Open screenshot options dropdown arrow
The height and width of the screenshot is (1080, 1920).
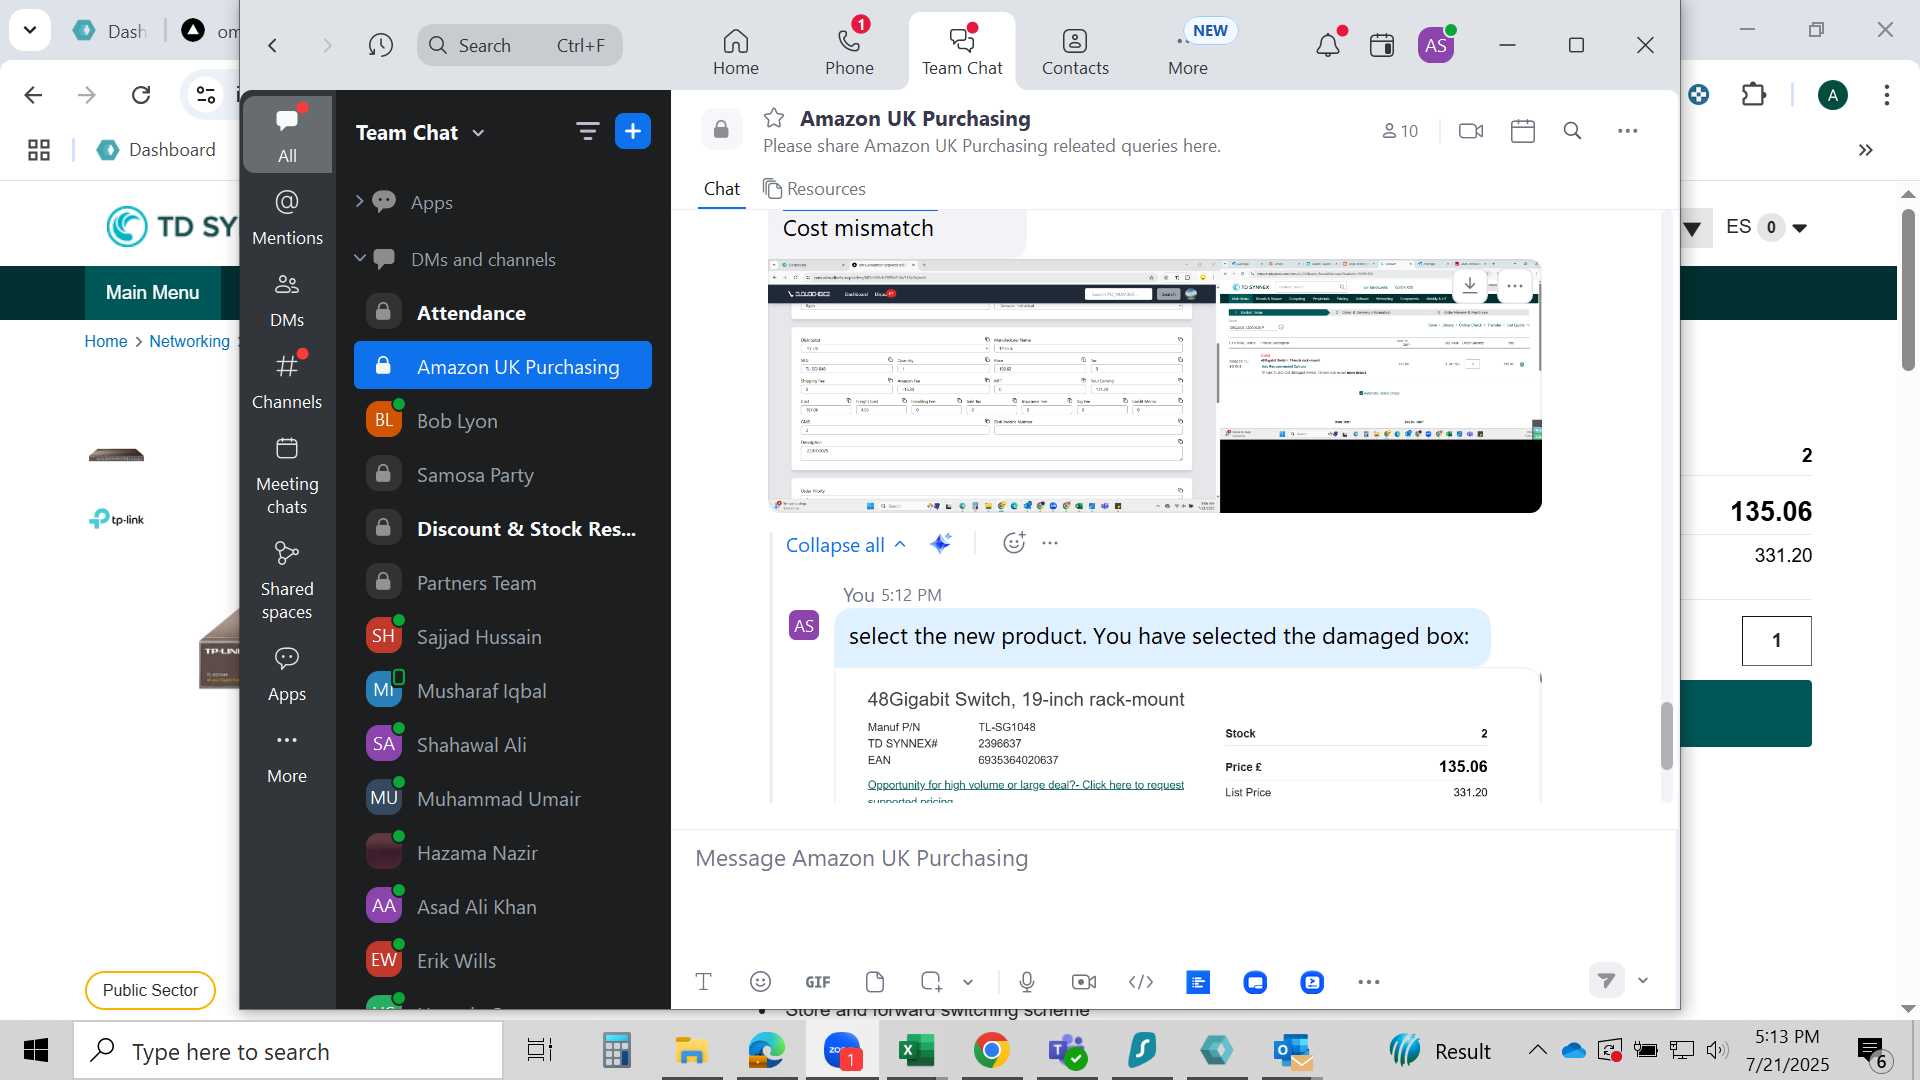968,982
